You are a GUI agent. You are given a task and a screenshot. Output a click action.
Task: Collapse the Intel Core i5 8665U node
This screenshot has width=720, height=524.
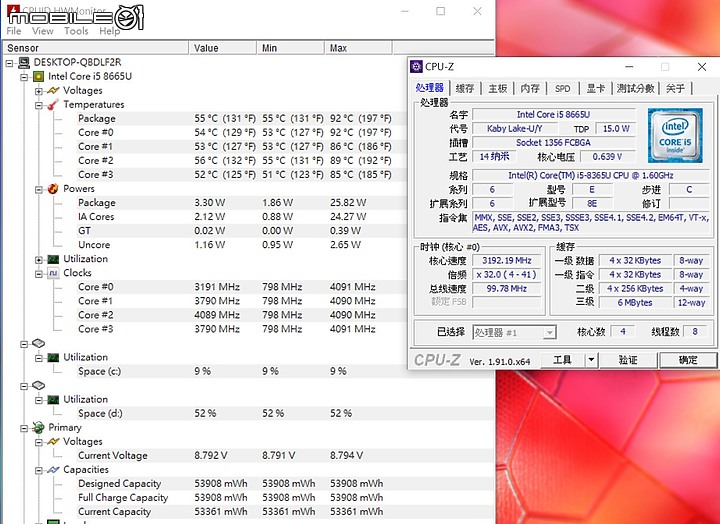click(x=24, y=77)
